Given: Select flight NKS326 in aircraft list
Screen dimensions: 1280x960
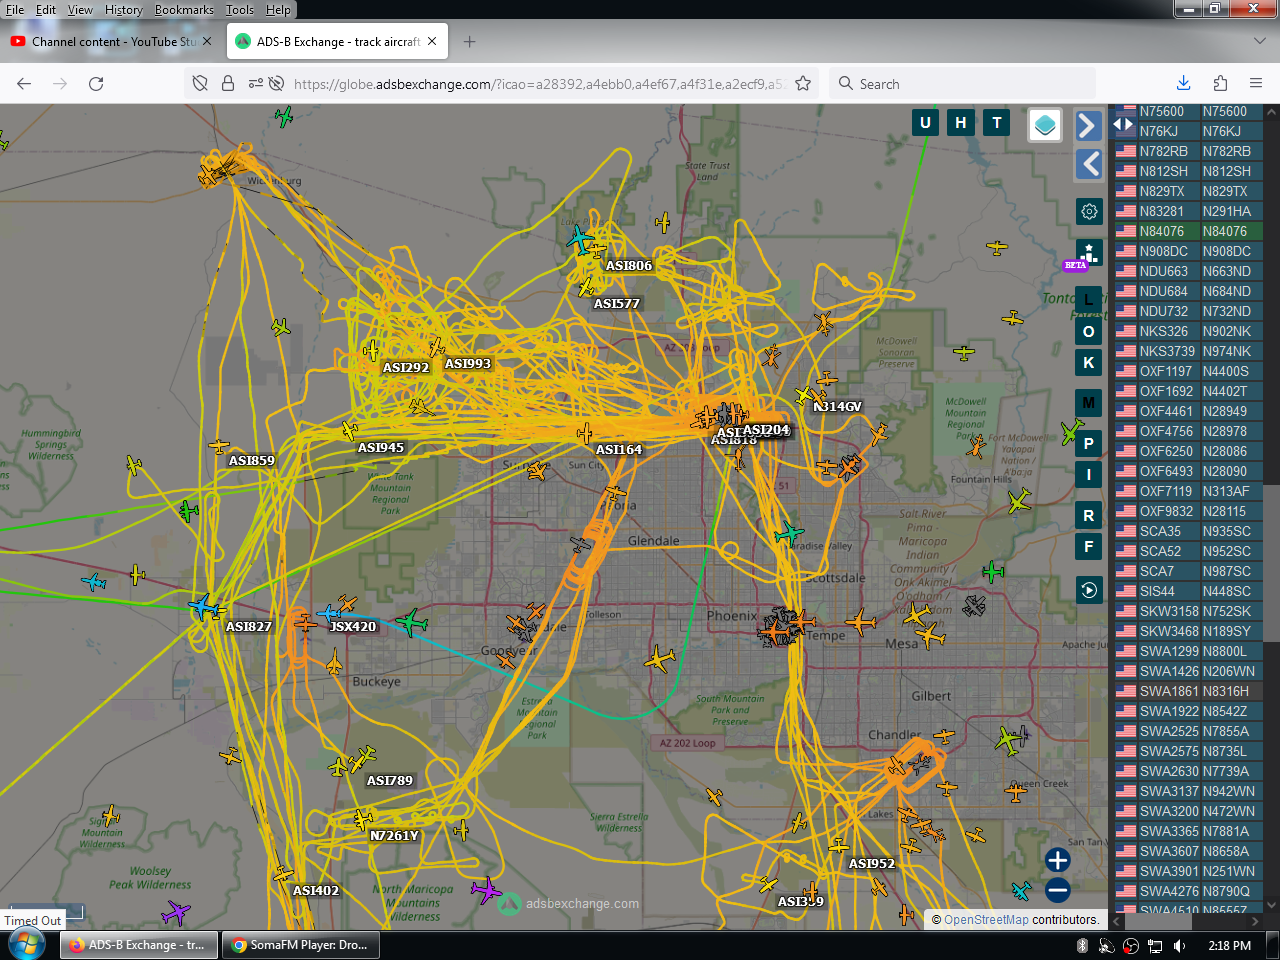Looking at the screenshot, I should click(1188, 331).
